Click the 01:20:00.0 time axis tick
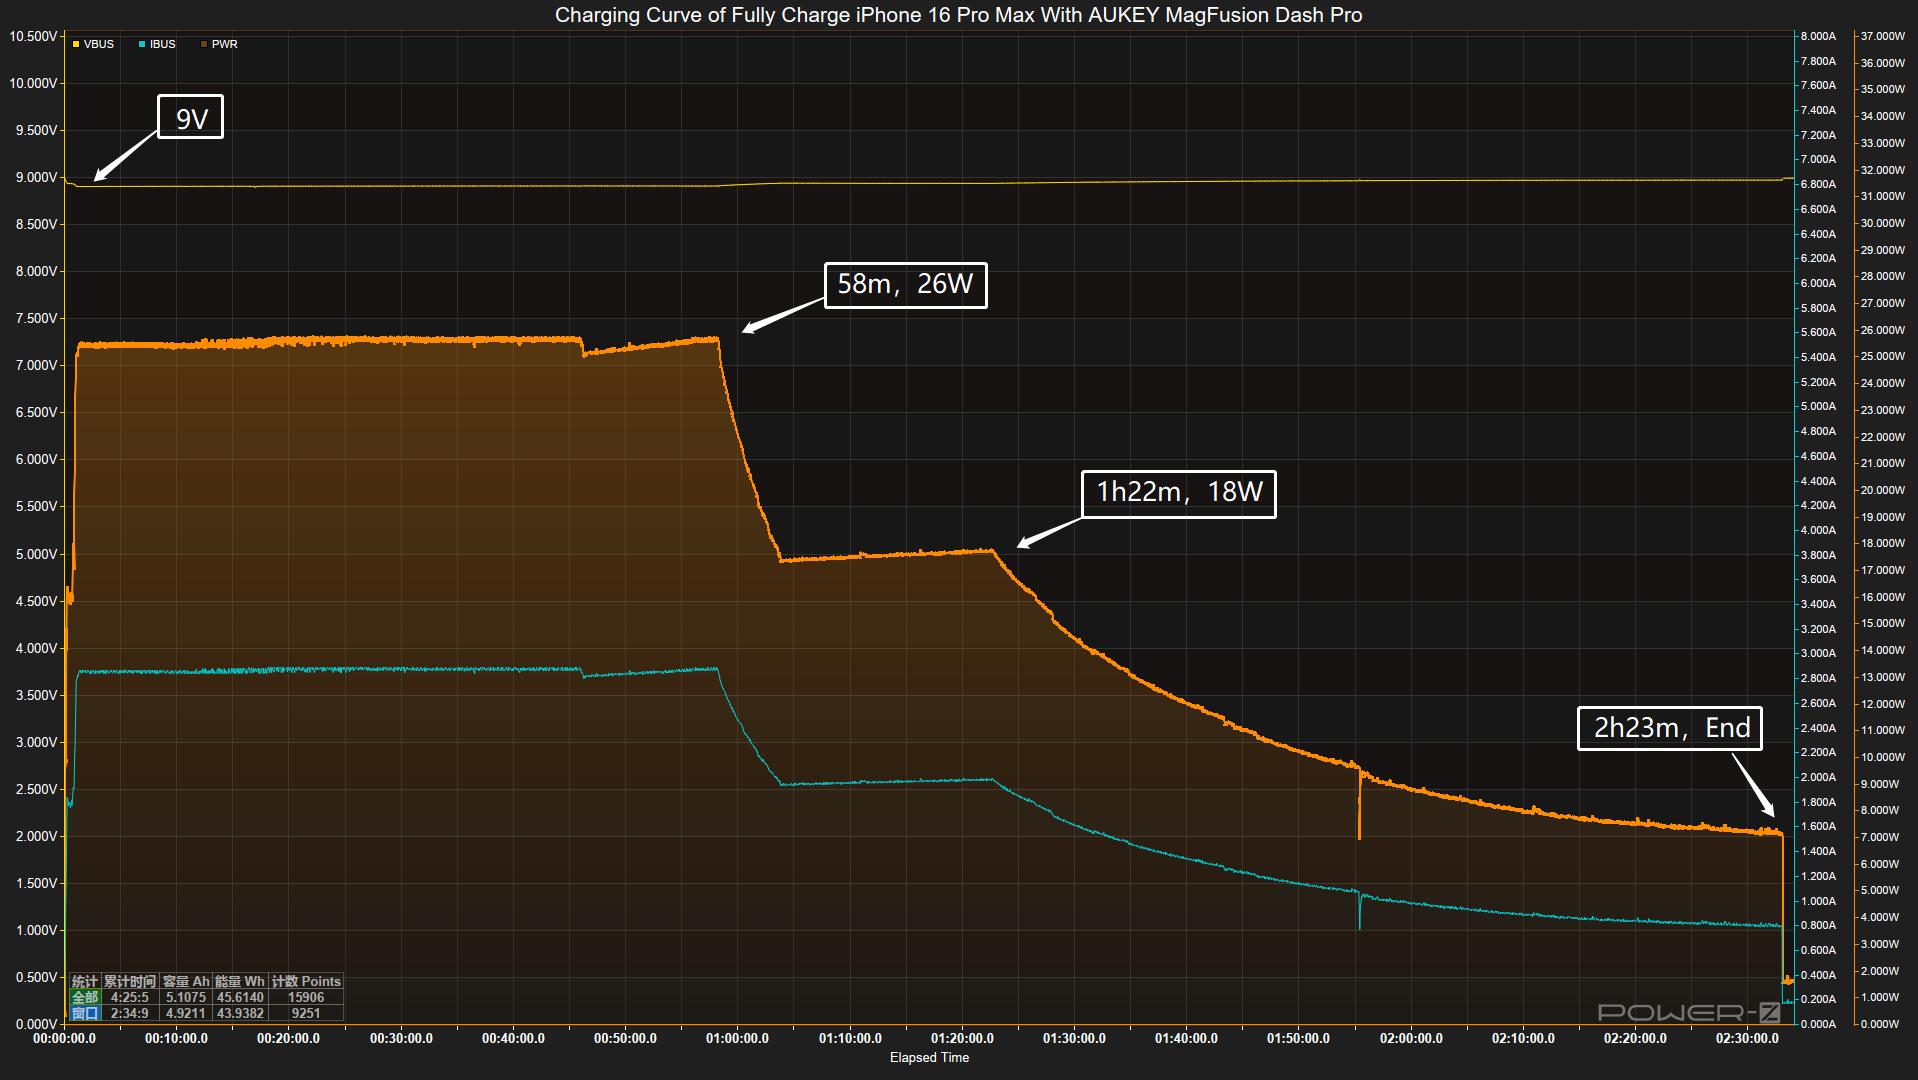The height and width of the screenshot is (1080, 1918). coord(962,1038)
